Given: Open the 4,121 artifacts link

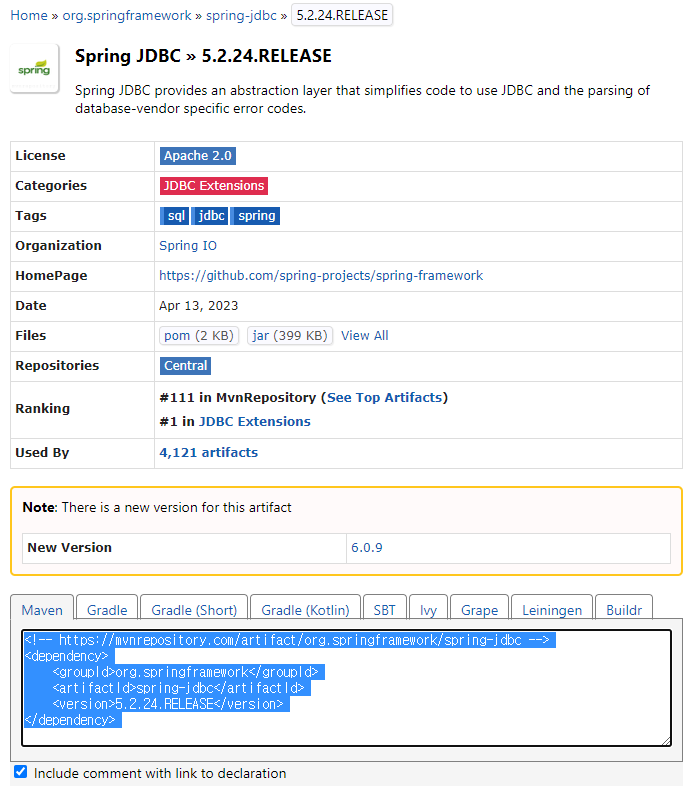Looking at the screenshot, I should (x=209, y=453).
